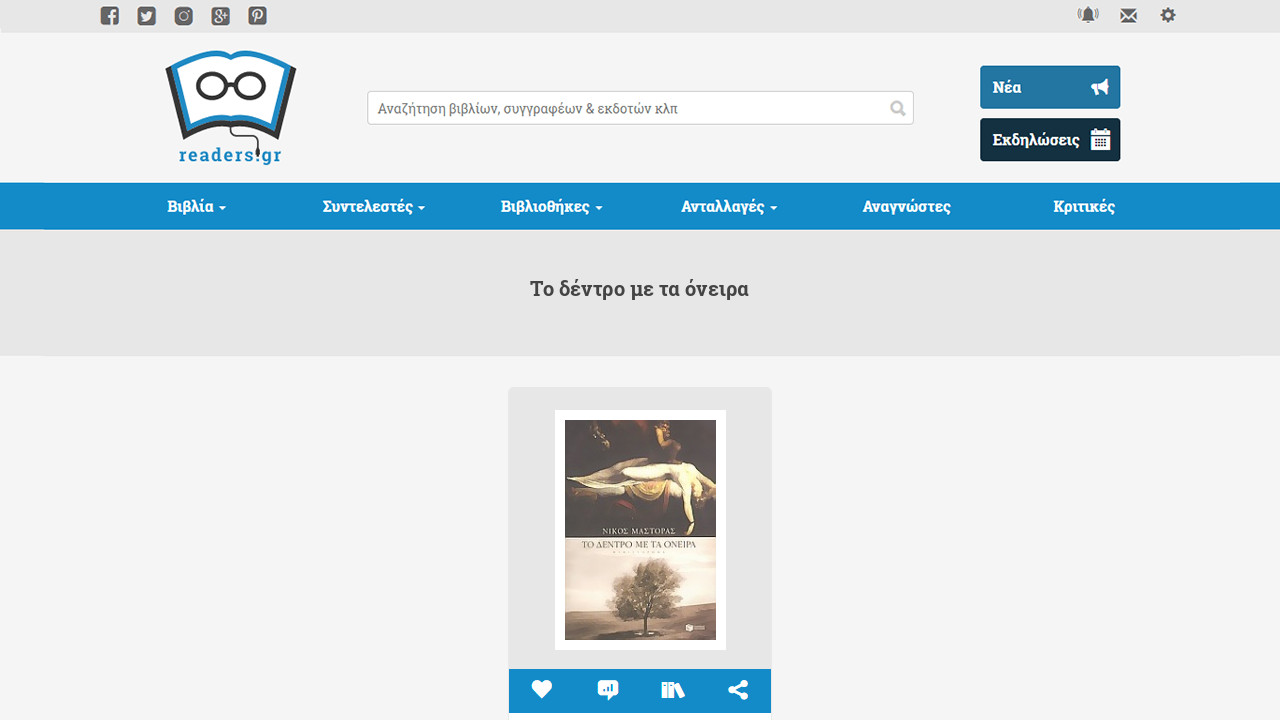Go to the Αναγνώστες page
The image size is (1280, 720).
(x=907, y=207)
